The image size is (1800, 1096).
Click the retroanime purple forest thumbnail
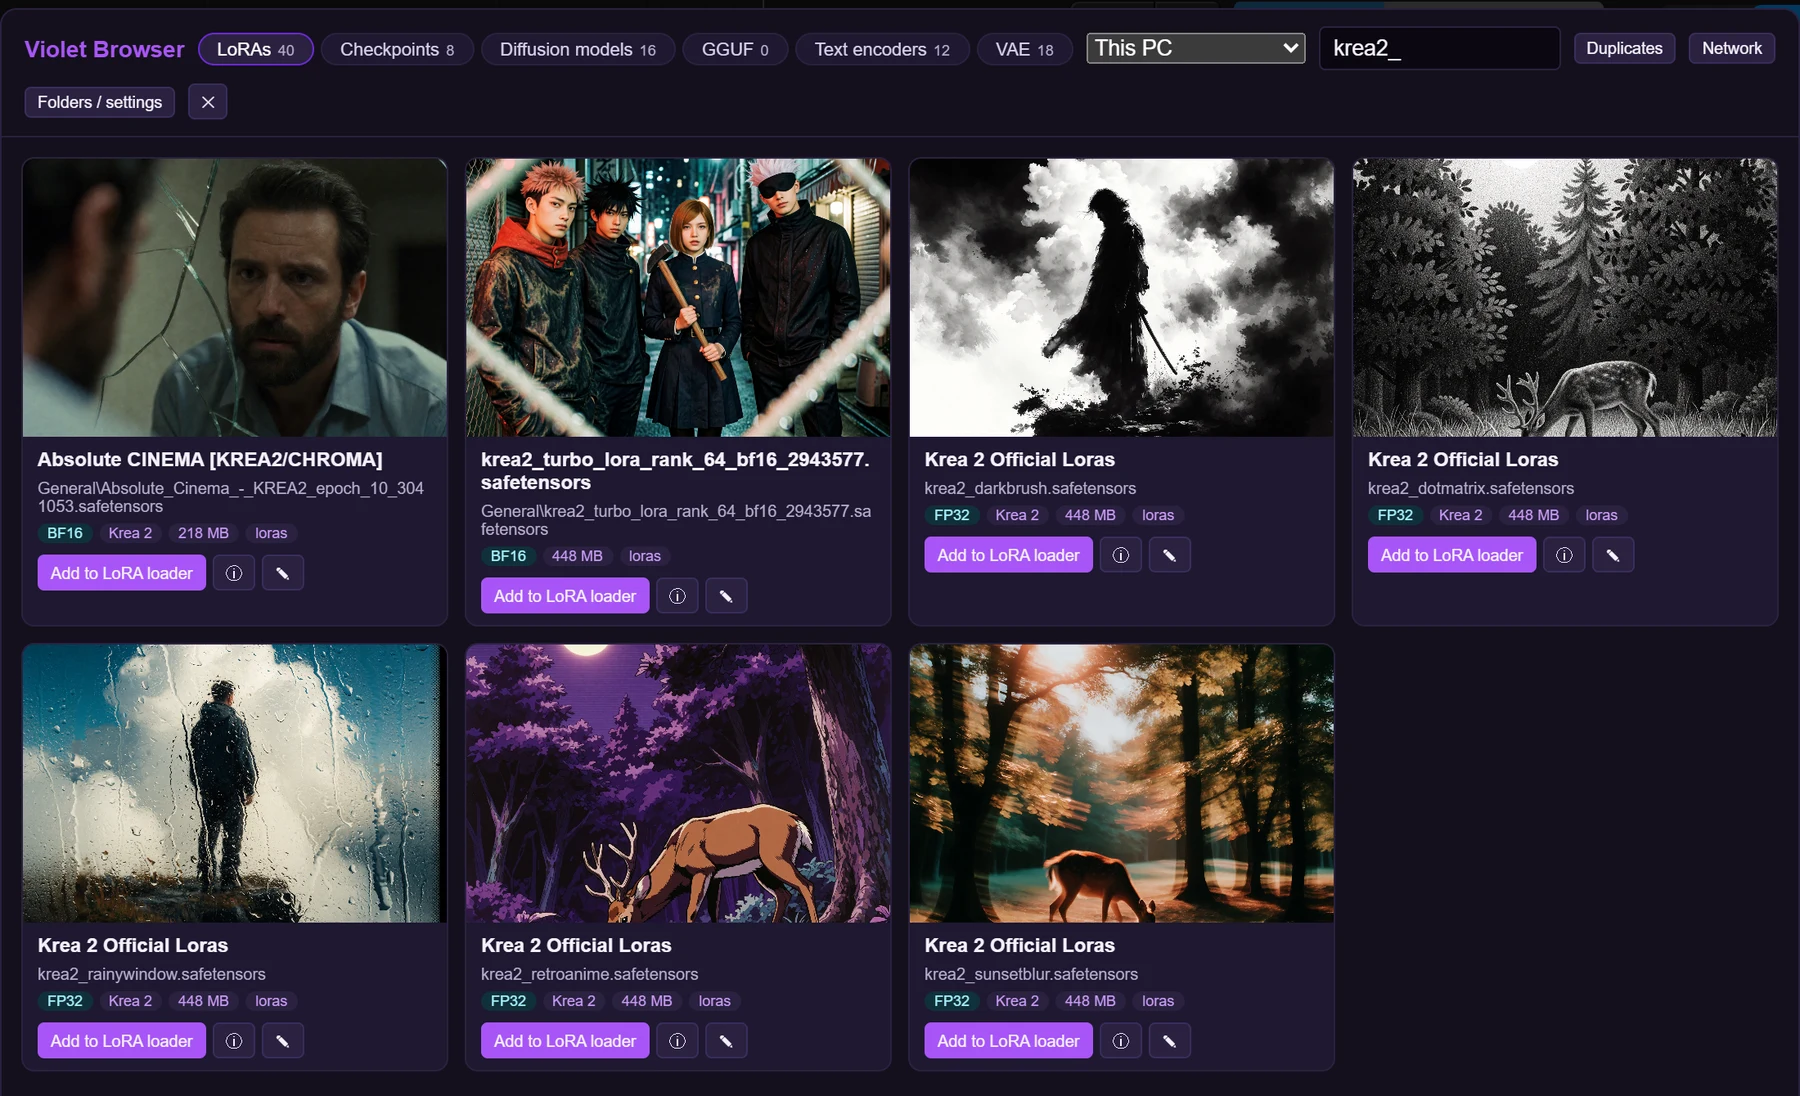678,783
